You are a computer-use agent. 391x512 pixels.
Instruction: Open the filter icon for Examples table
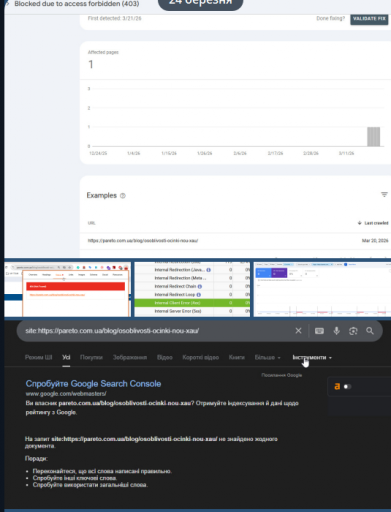[x=384, y=194]
